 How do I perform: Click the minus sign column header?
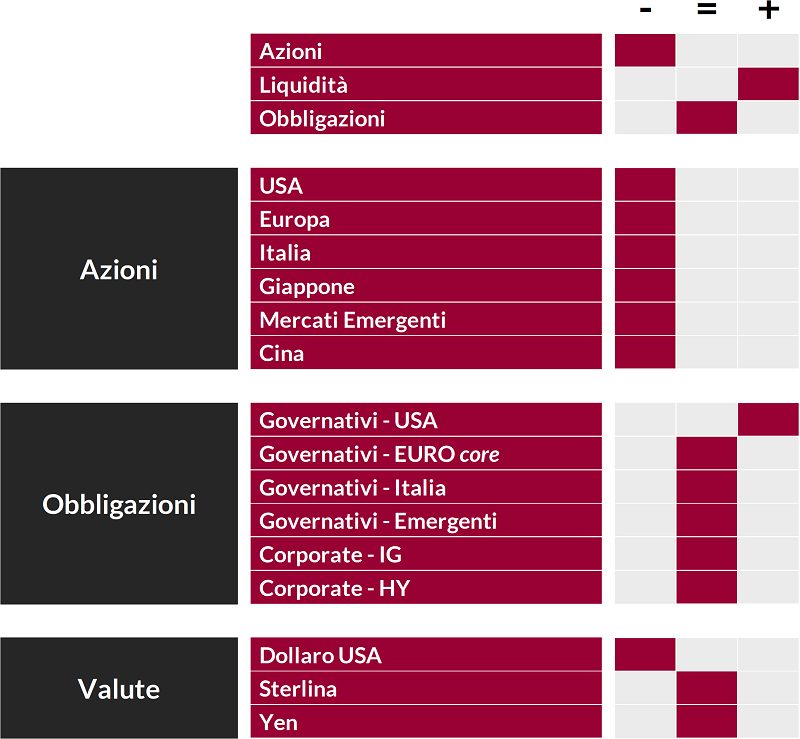point(645,10)
